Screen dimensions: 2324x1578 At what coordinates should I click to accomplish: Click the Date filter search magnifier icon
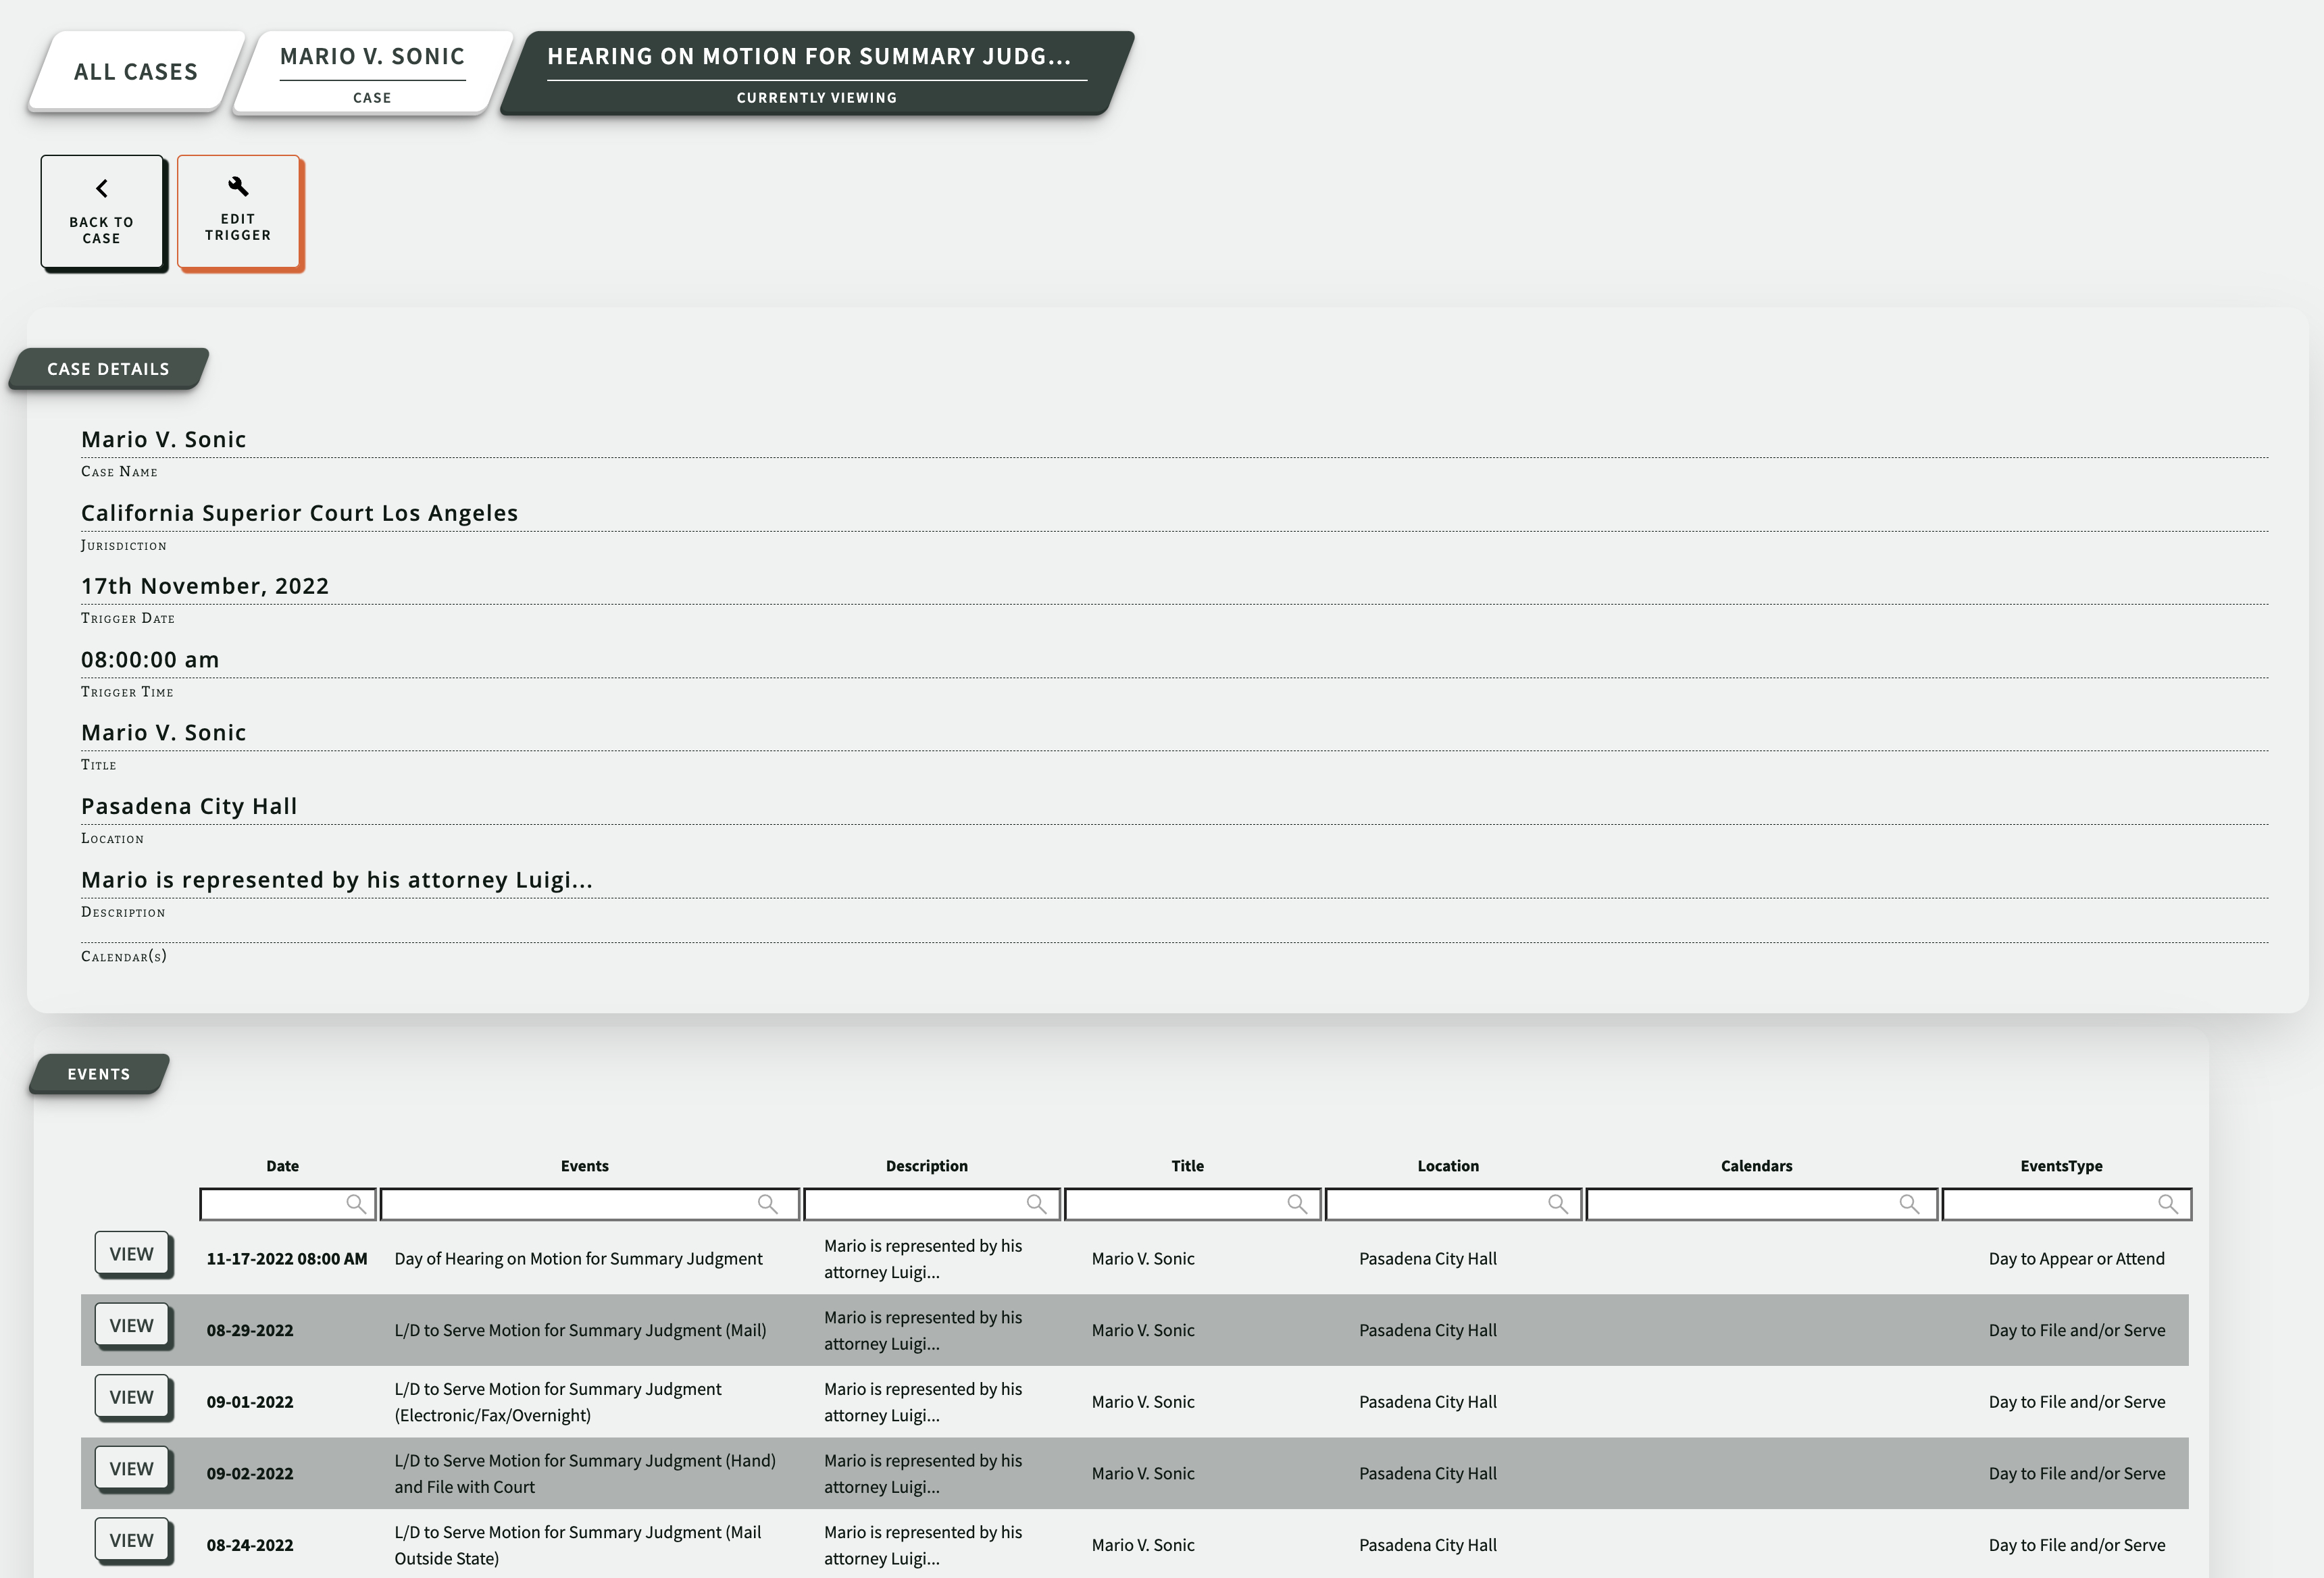tap(355, 1204)
